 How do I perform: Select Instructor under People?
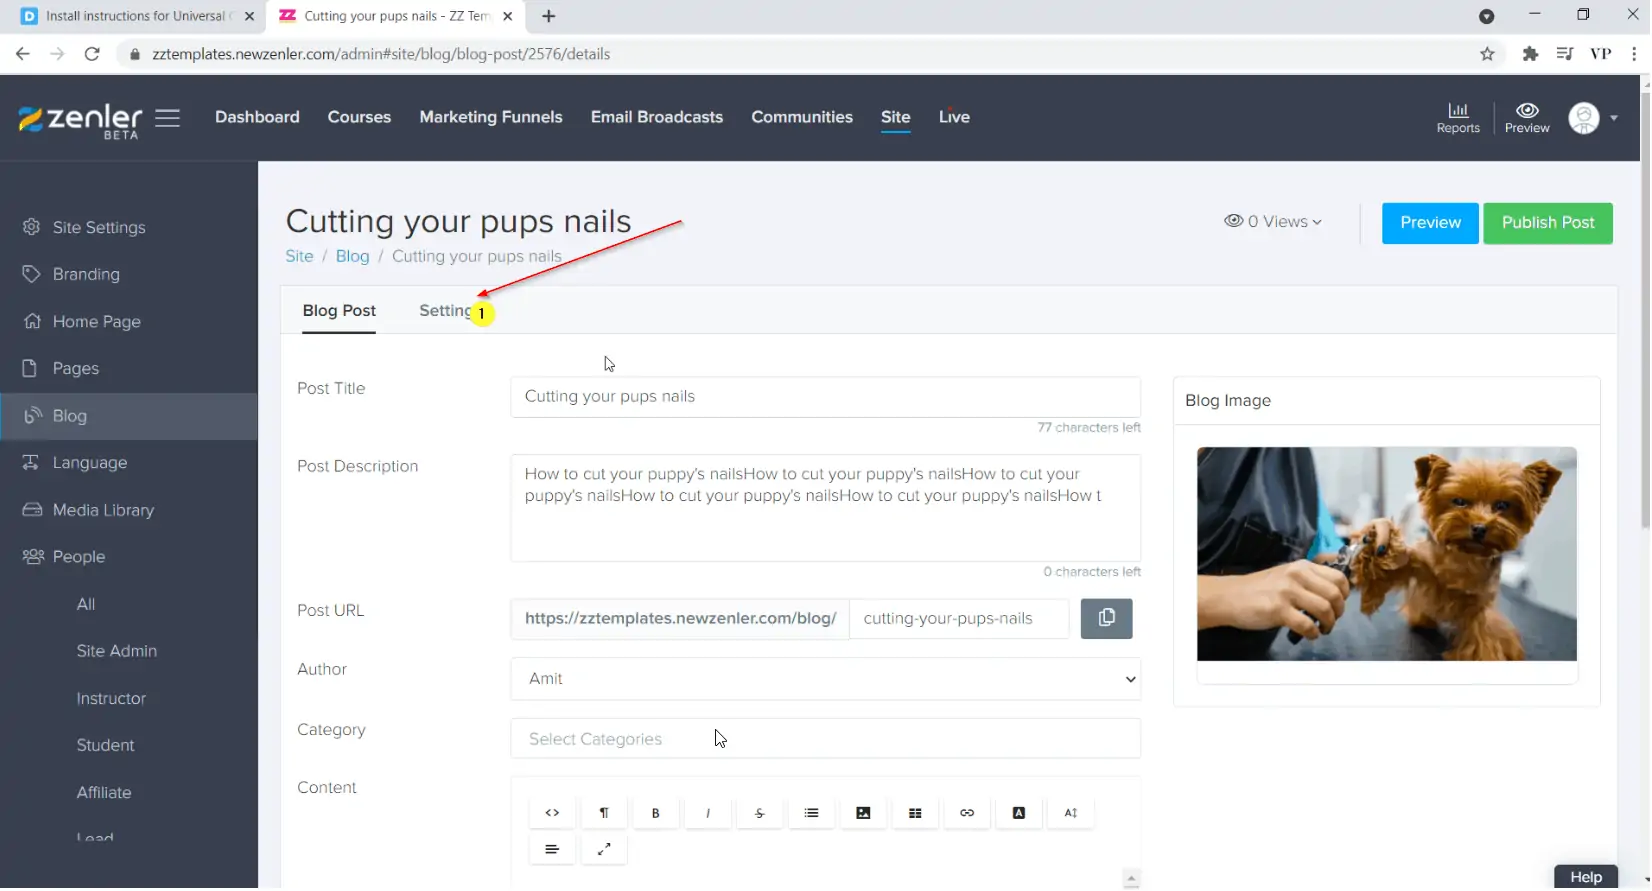111,699
